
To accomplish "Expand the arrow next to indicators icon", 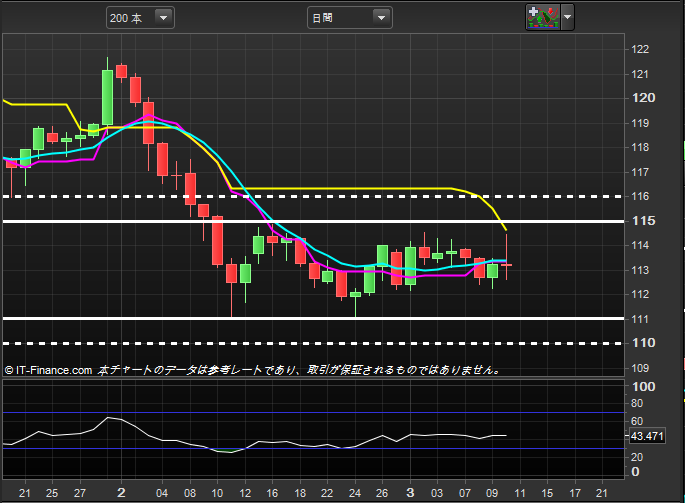I will click(567, 17).
